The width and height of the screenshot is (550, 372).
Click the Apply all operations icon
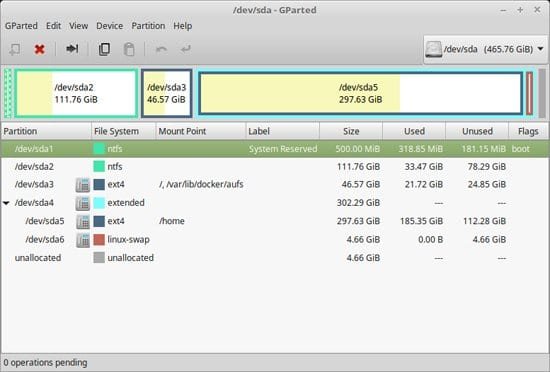point(186,49)
